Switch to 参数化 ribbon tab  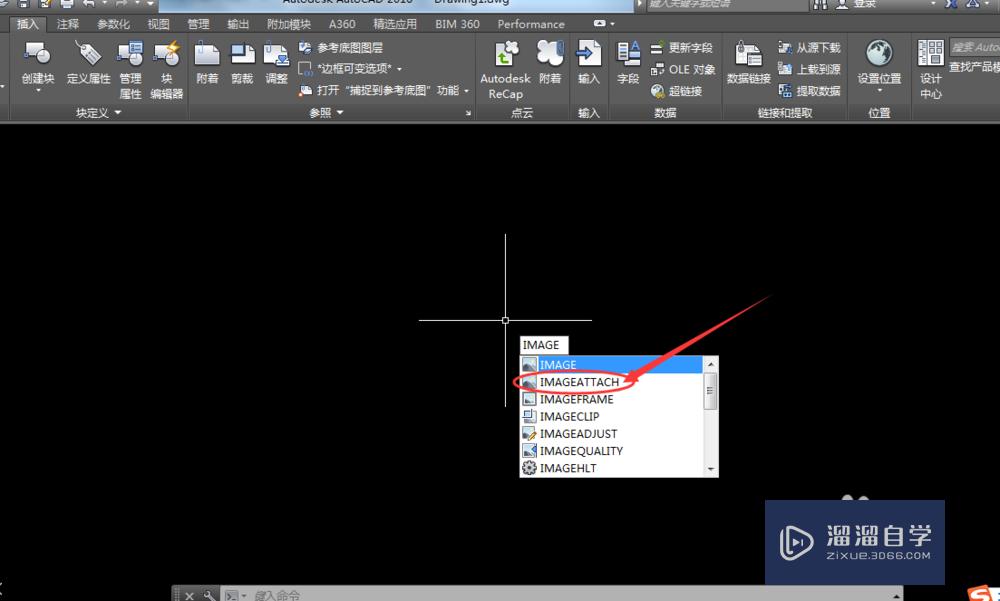113,24
